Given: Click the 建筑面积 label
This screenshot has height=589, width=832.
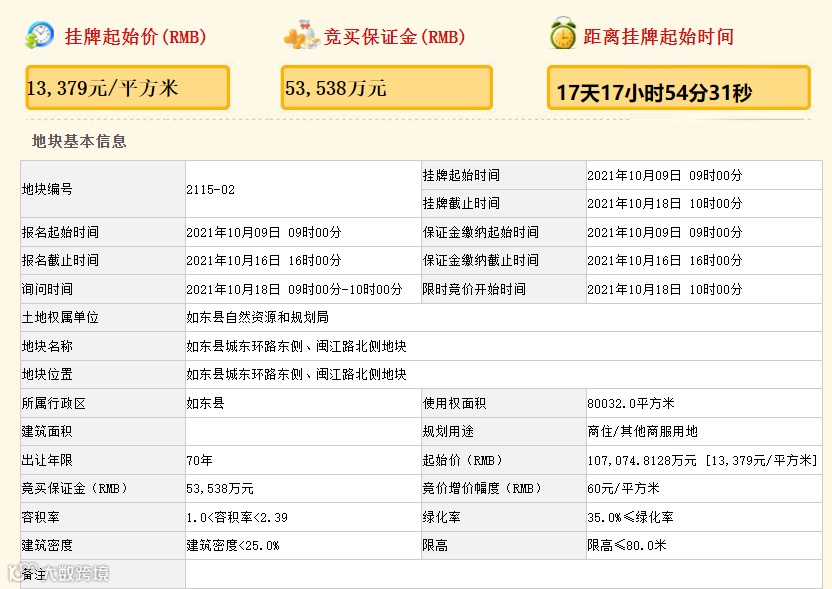Looking at the screenshot, I should [47, 431].
